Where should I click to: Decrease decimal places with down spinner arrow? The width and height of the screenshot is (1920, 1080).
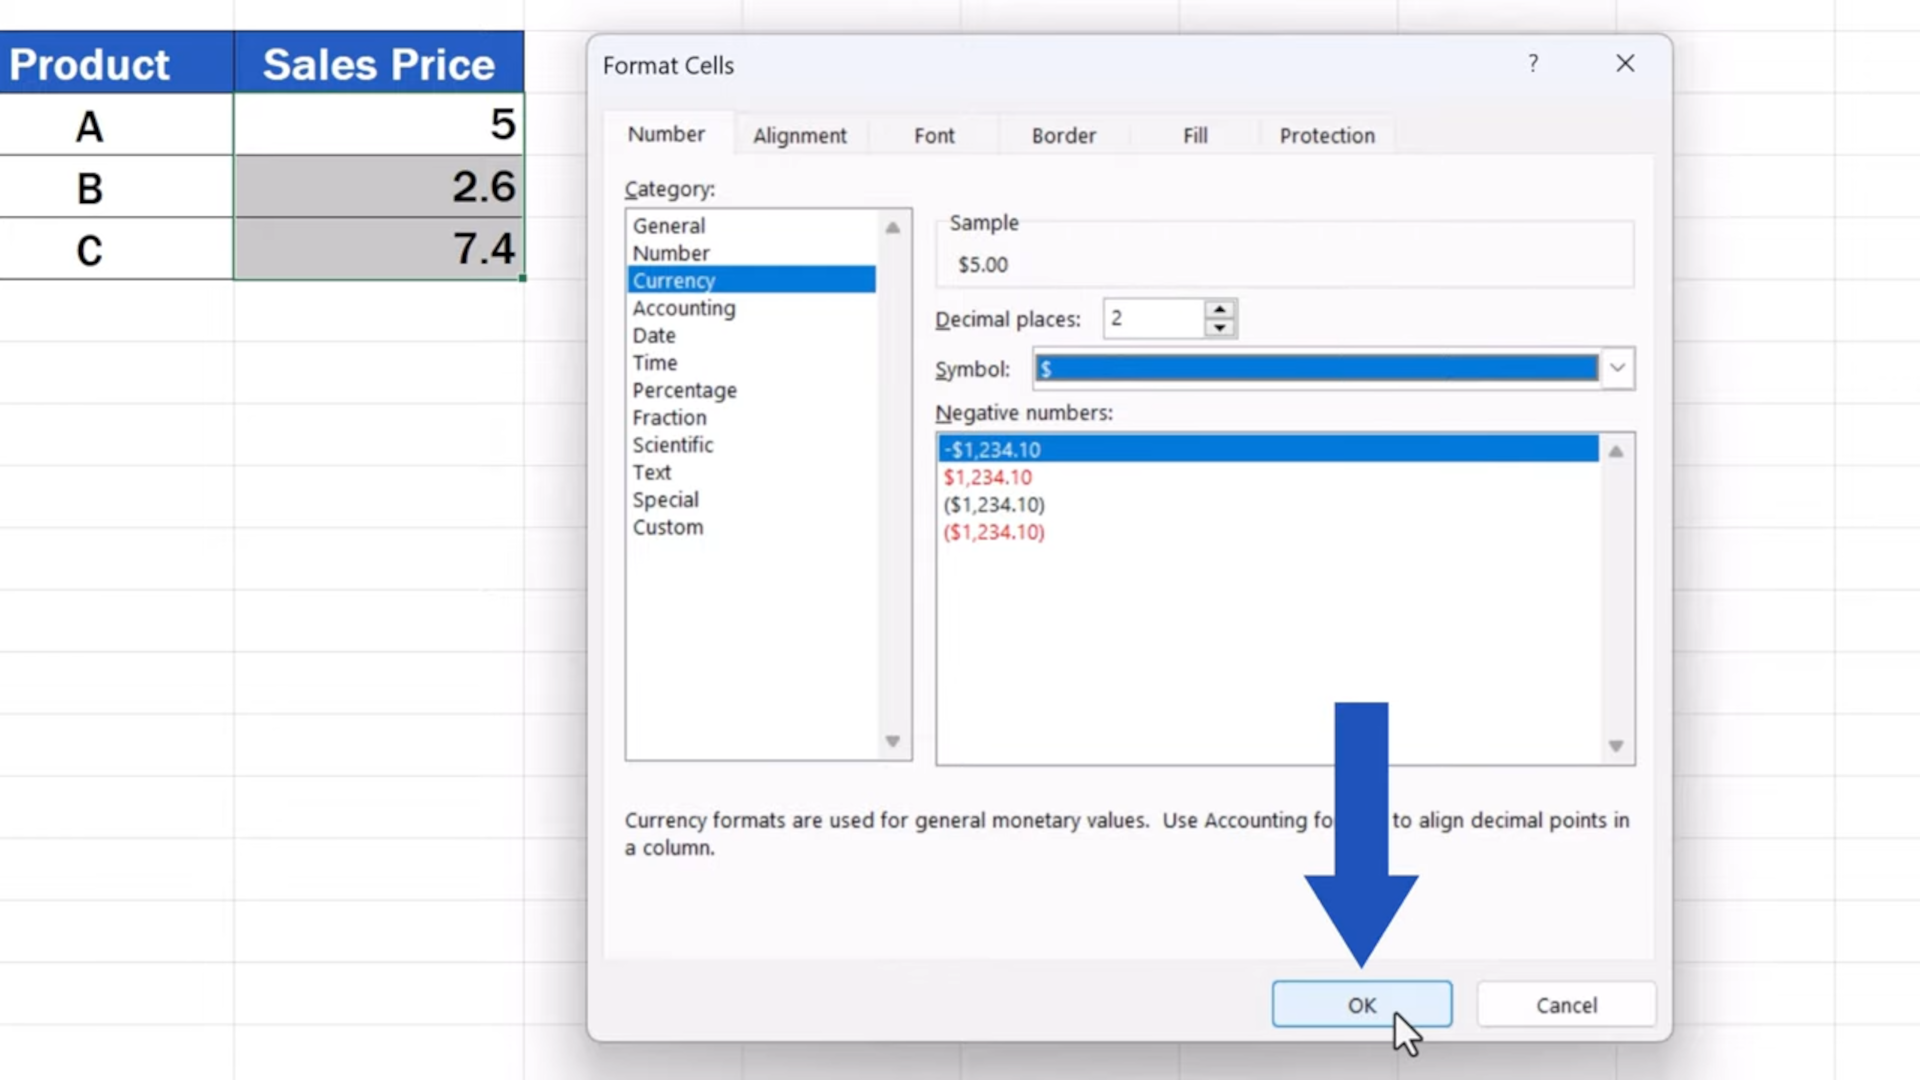(x=1219, y=327)
